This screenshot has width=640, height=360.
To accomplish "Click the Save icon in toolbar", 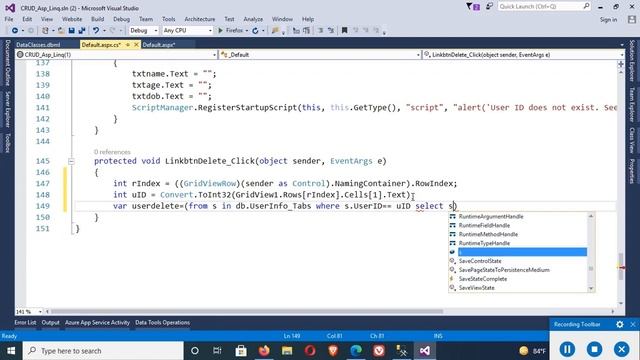I will (x=71, y=31).
